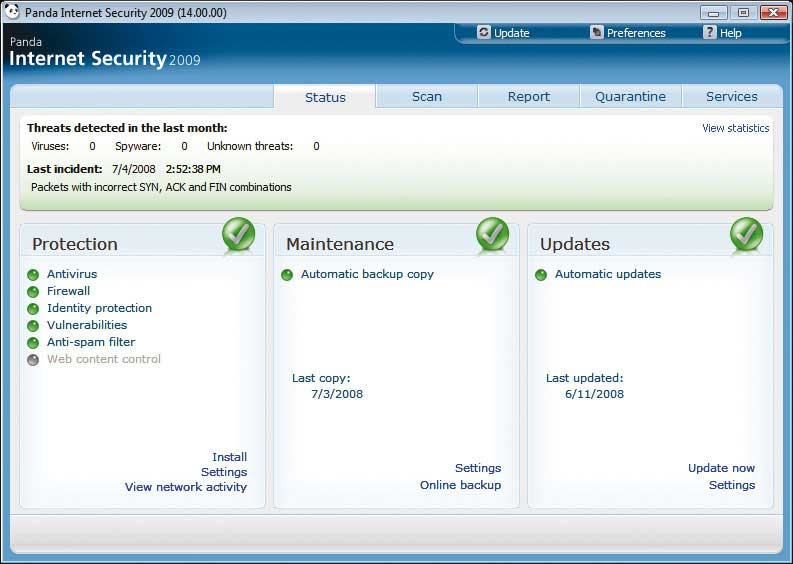Click green status dot beside Antivirus
The image size is (793, 564).
(x=33, y=275)
